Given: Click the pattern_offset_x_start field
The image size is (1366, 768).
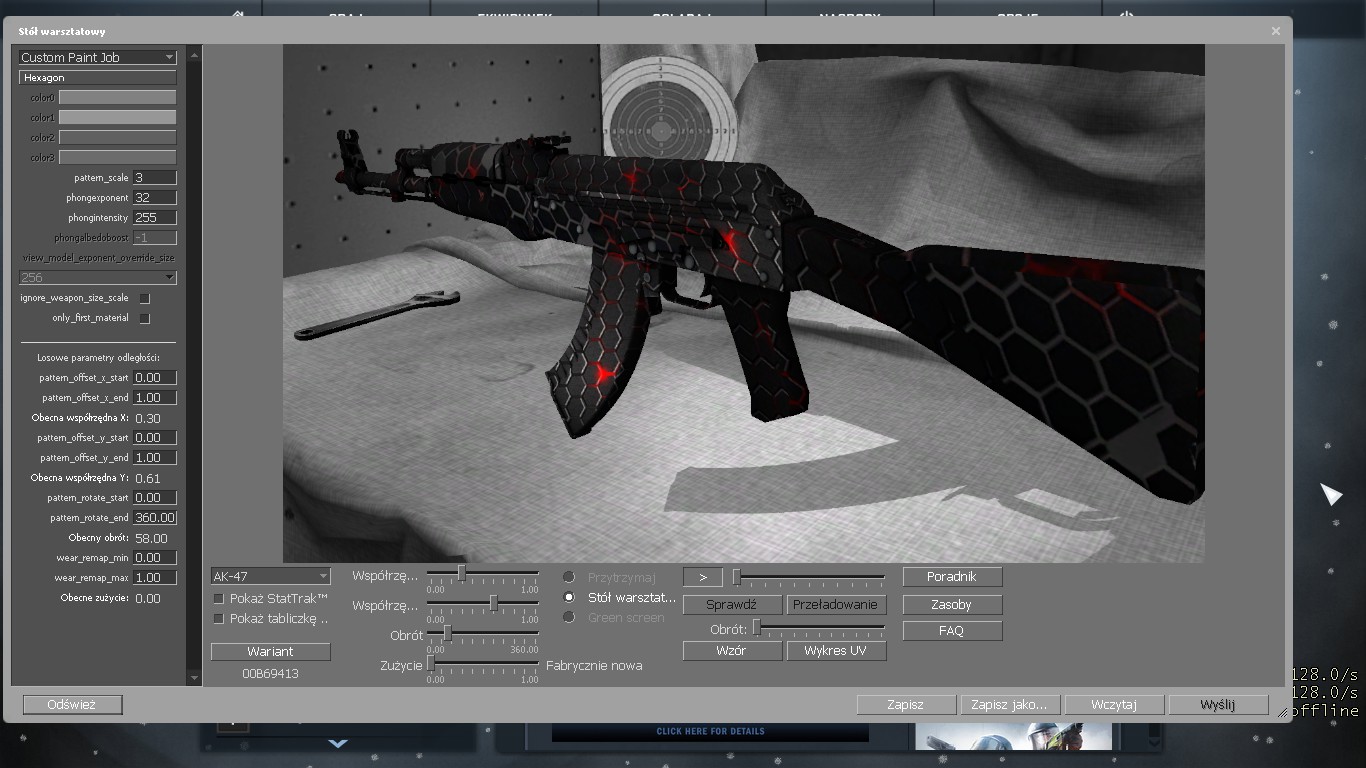Looking at the screenshot, I should [155, 377].
